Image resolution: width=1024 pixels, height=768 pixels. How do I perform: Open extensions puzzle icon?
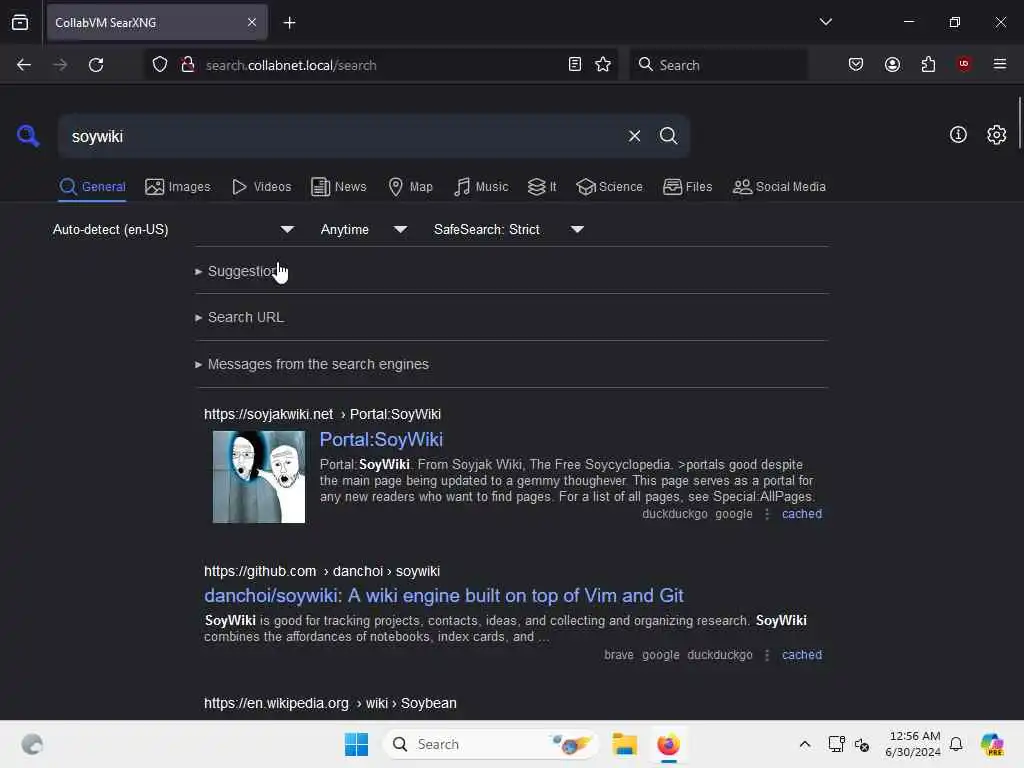[x=928, y=64]
